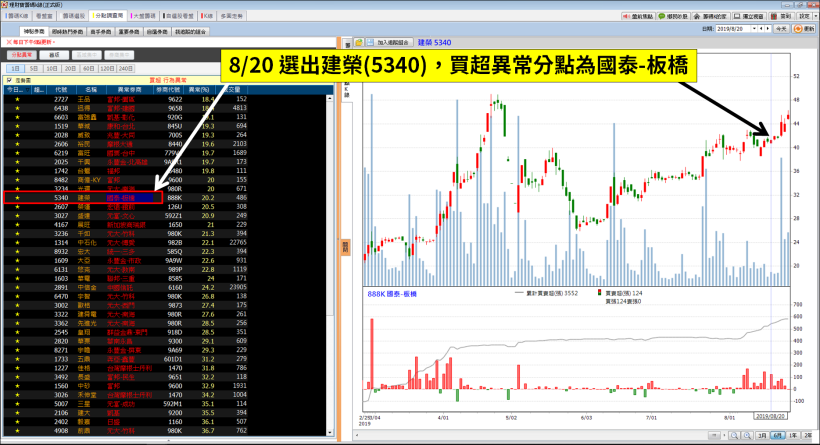Open the 籌碼K線 main tab
This screenshot has width=820, height=445.
click(17, 16)
